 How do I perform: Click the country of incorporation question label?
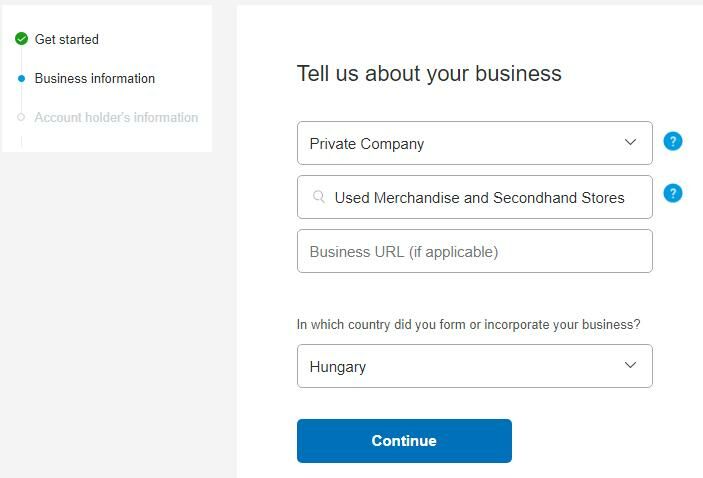coord(468,324)
